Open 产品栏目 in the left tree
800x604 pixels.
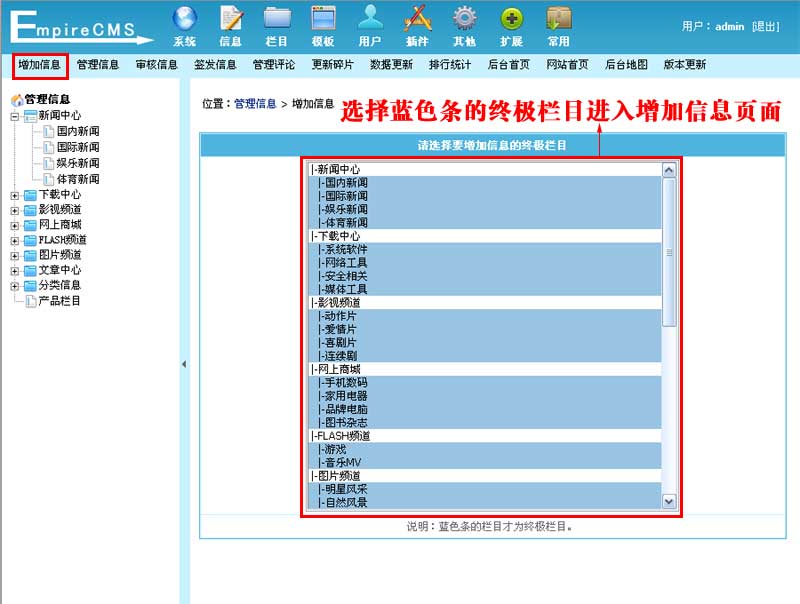[x=58, y=301]
